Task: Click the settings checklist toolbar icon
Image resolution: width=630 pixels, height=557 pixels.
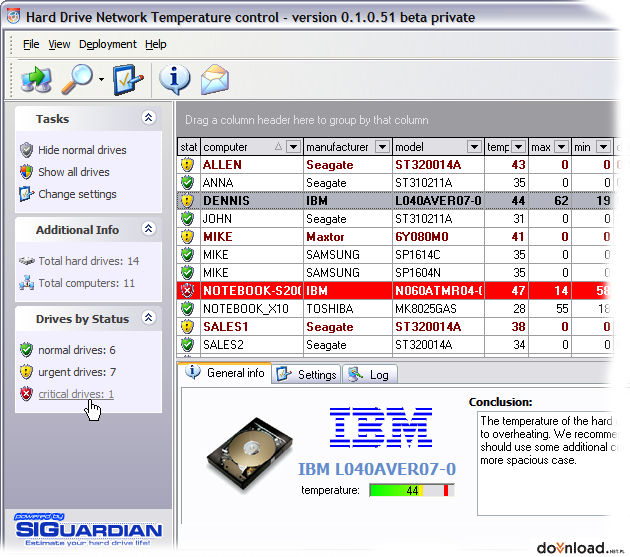Action: pyautogui.click(x=128, y=79)
